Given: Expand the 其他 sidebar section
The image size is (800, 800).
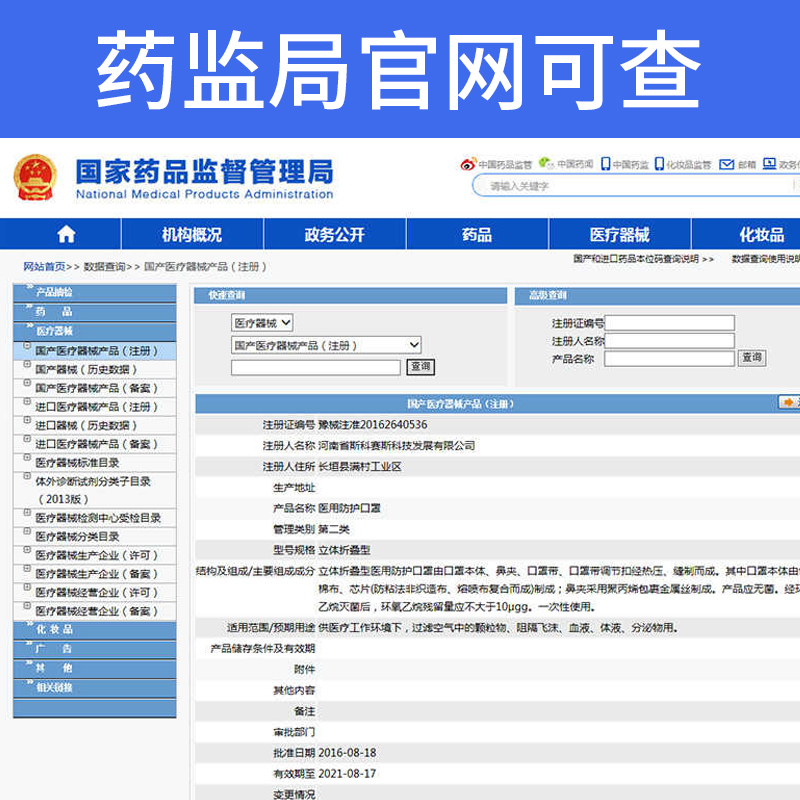Looking at the screenshot, I should [x=95, y=668].
